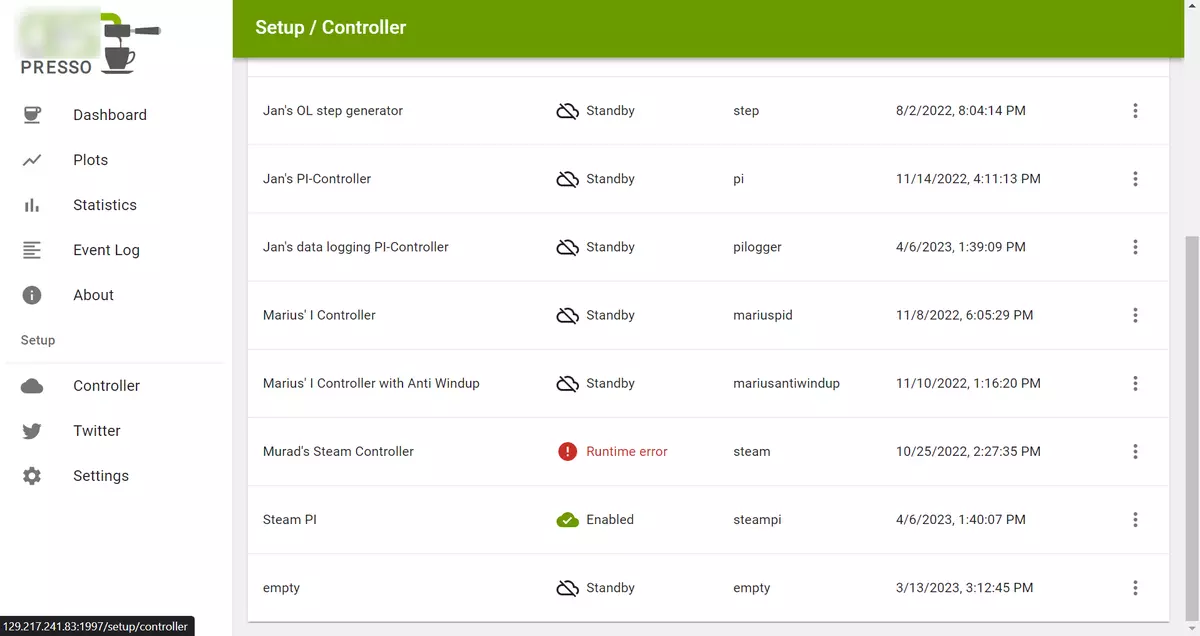Screen dimensions: 1200x636
Task: Open the three-dot menu on the empty controller row
Action: [1135, 587]
